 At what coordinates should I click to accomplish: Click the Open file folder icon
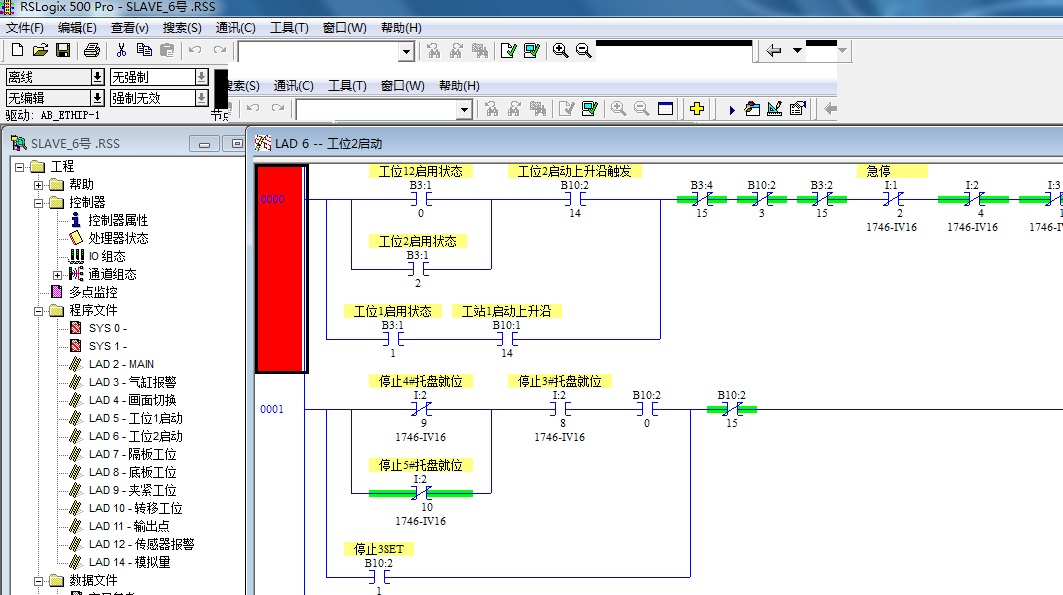coord(40,50)
